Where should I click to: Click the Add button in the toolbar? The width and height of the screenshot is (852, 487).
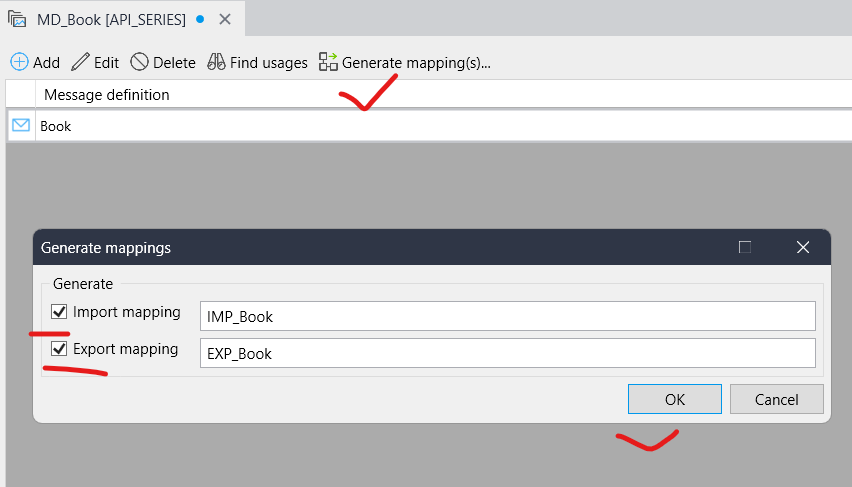(x=35, y=62)
